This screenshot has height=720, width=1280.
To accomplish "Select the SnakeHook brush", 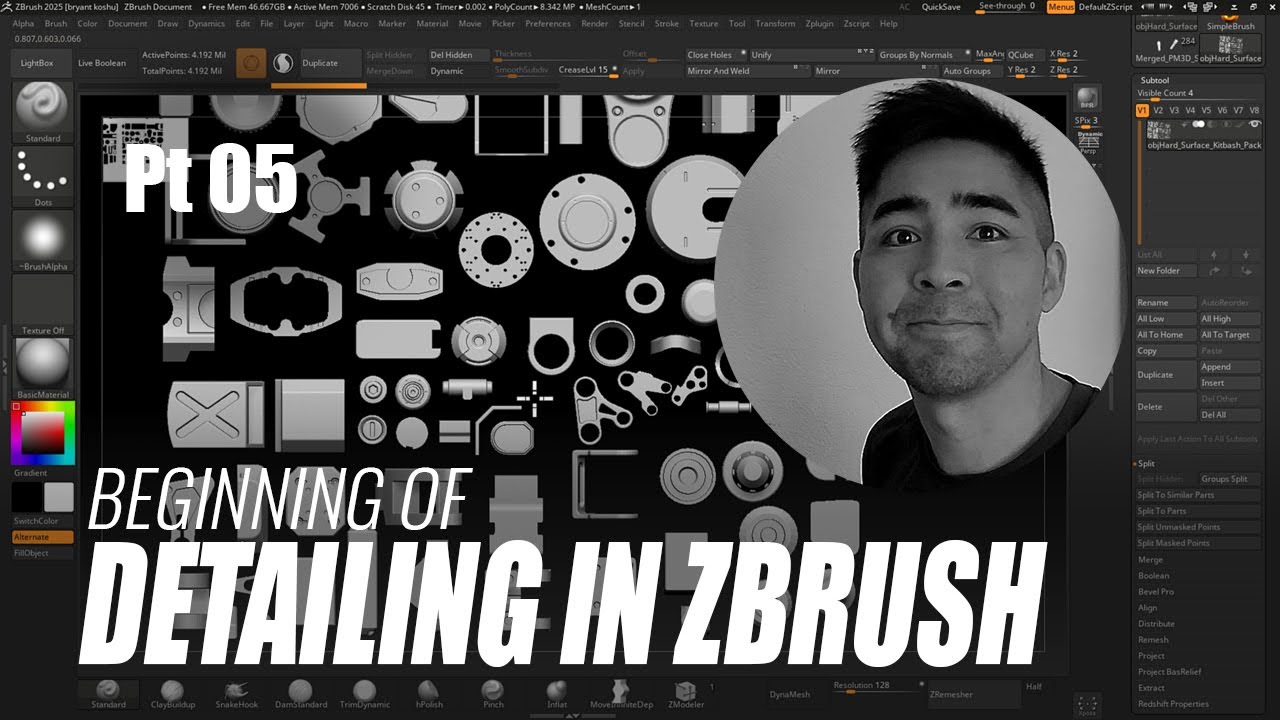I will [236, 694].
